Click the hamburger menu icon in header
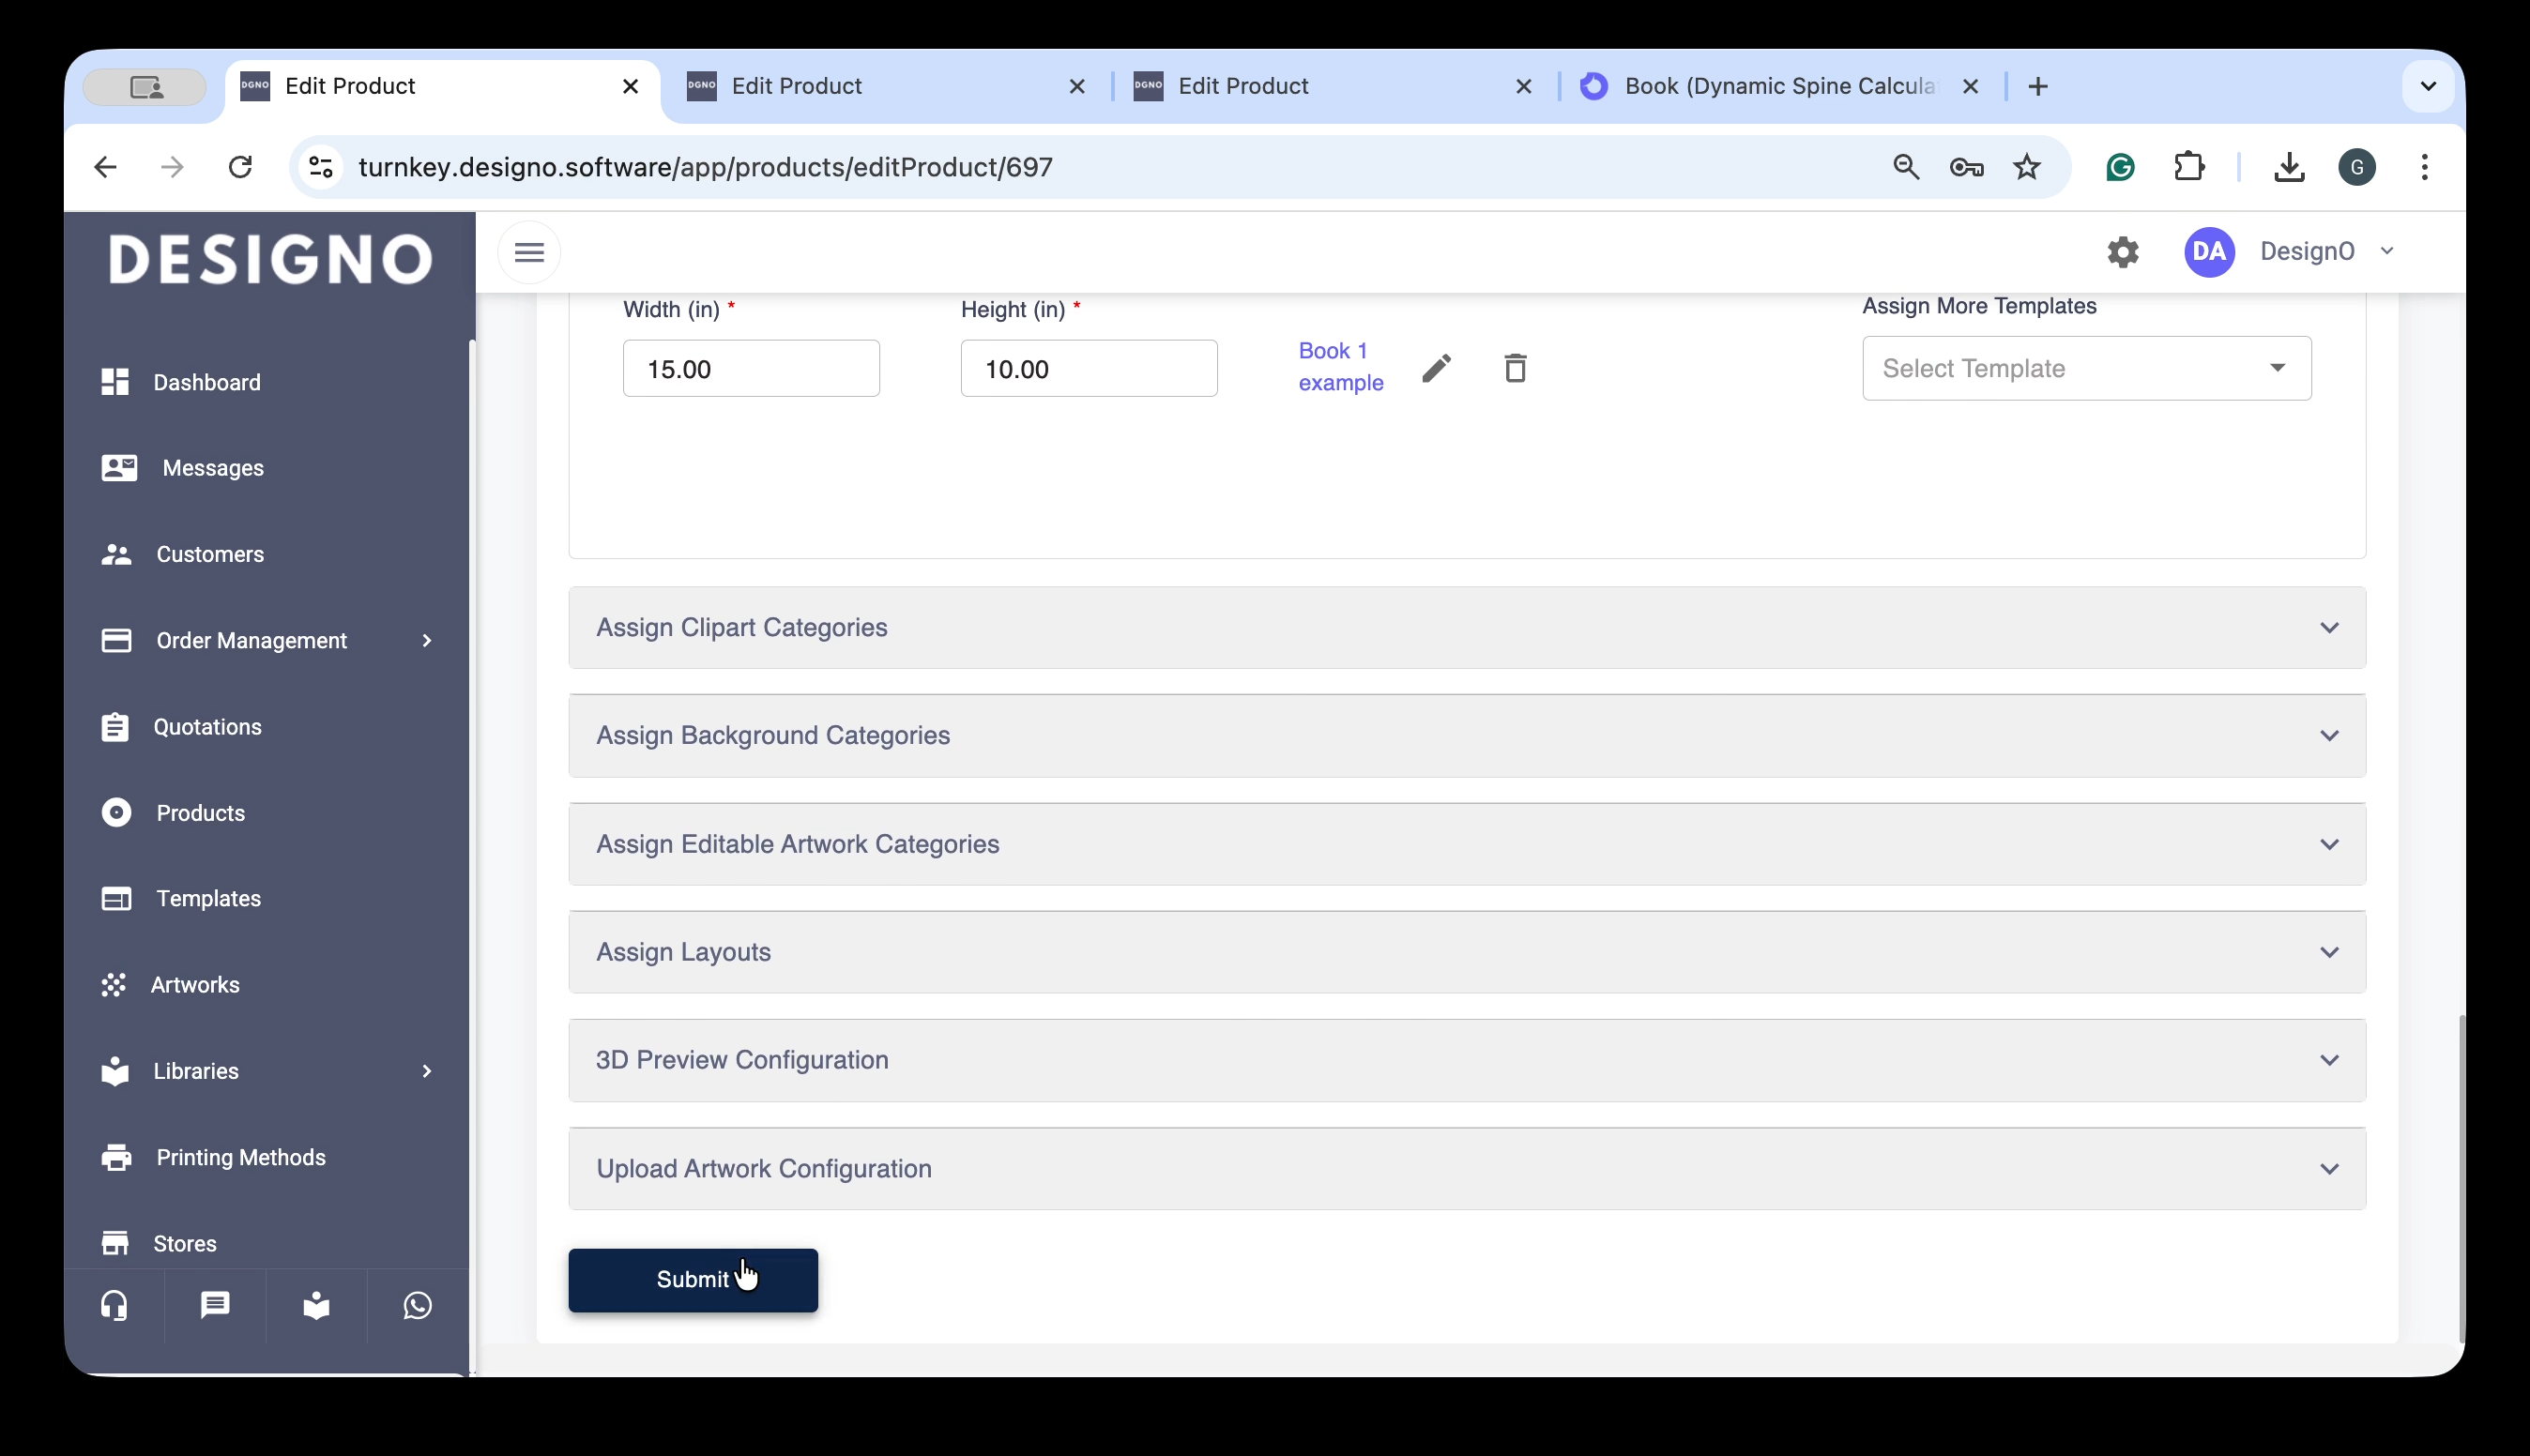2530x1456 pixels. [x=529, y=252]
